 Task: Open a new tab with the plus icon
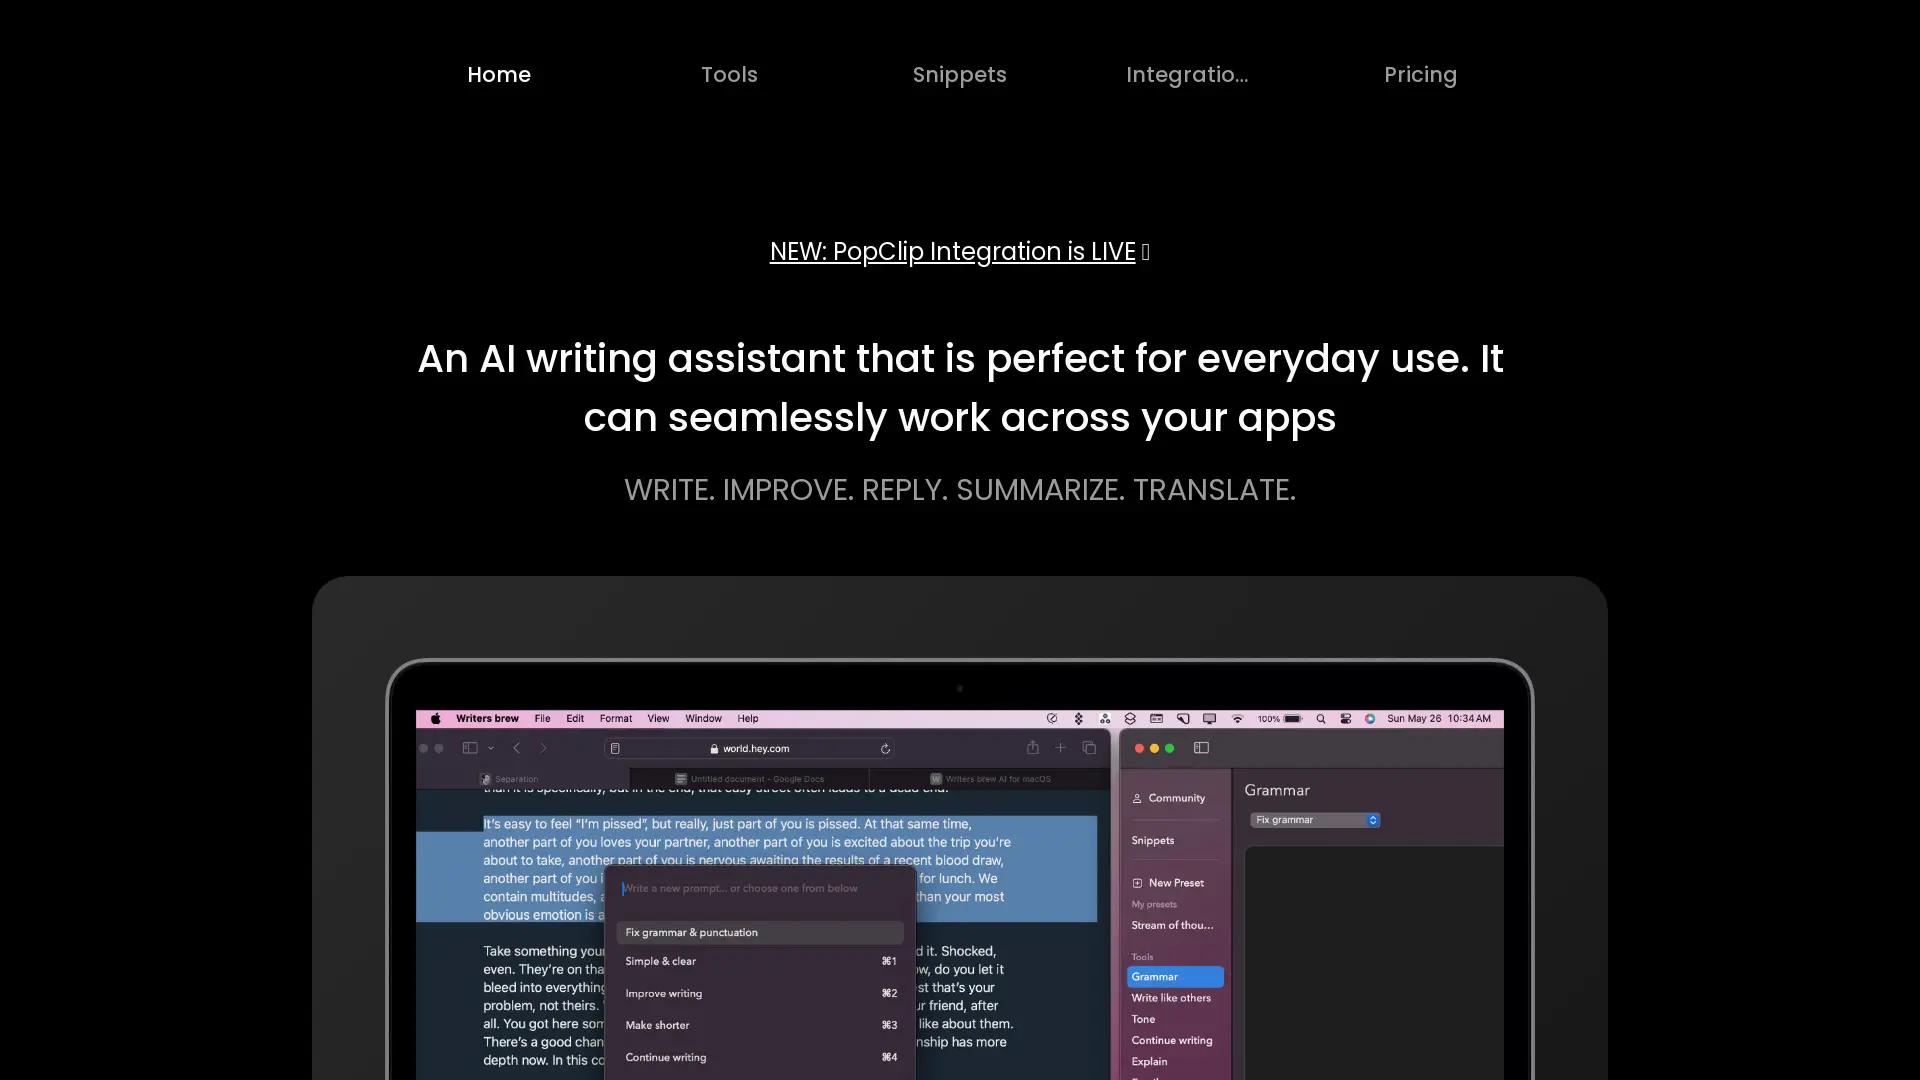coord(1061,747)
